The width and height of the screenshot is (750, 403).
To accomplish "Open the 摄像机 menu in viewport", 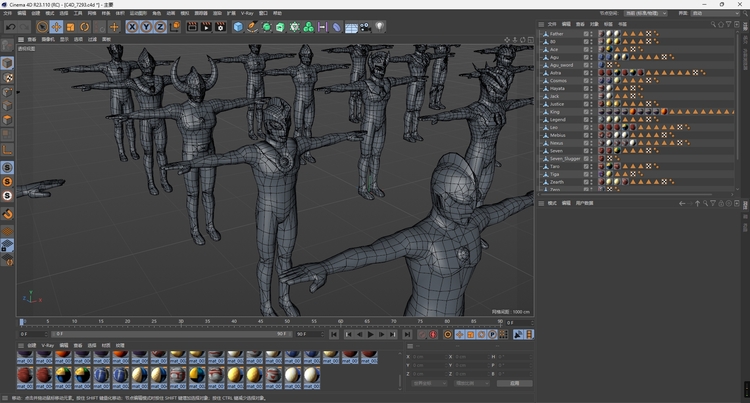I will coord(48,39).
